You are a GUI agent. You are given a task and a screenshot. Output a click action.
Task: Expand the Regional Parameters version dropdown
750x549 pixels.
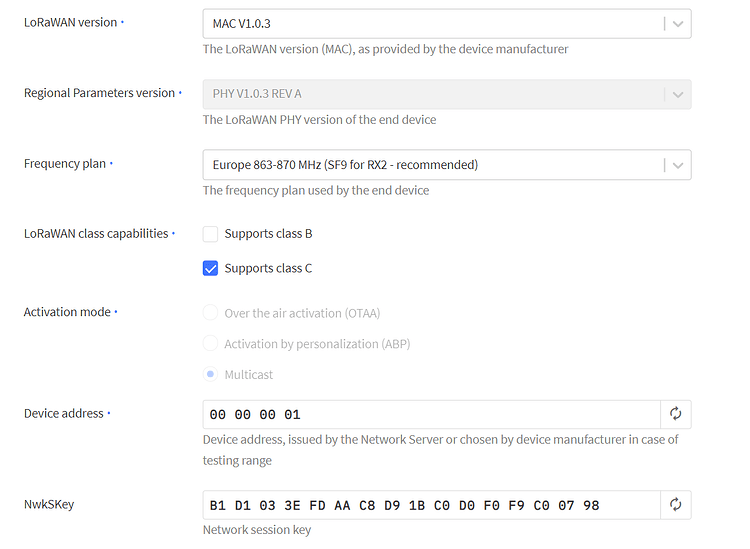click(447, 94)
